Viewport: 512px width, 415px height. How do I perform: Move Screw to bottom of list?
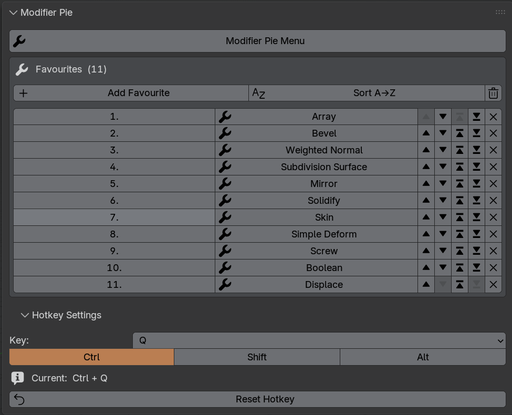[x=476, y=251]
